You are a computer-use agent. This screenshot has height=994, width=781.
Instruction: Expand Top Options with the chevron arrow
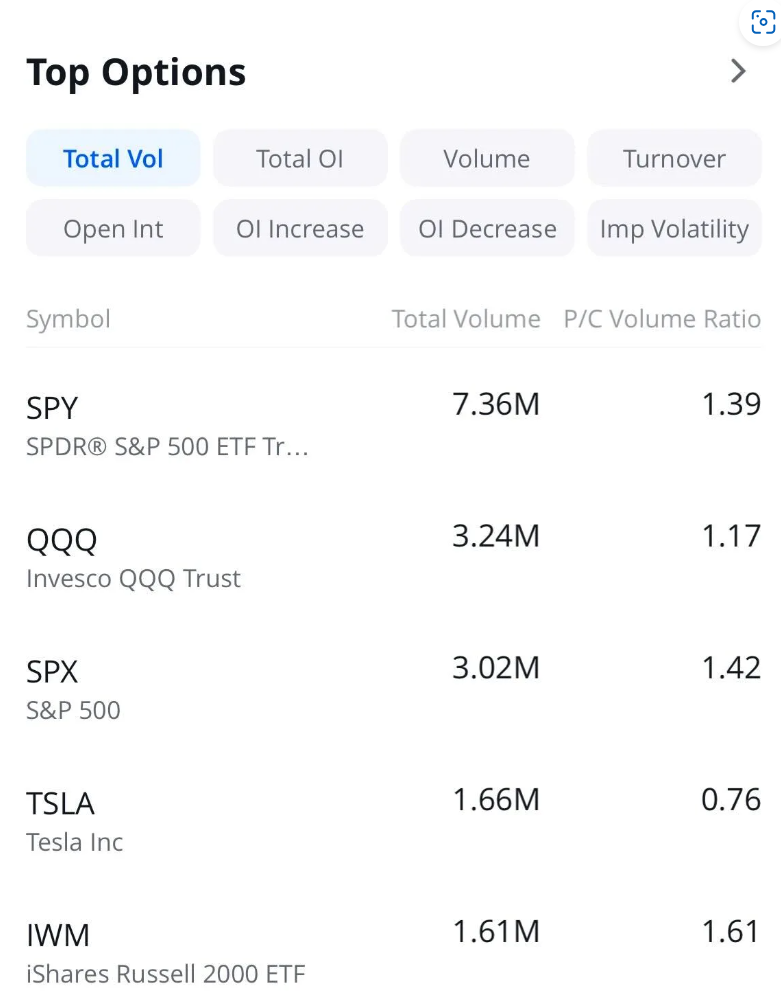click(738, 71)
